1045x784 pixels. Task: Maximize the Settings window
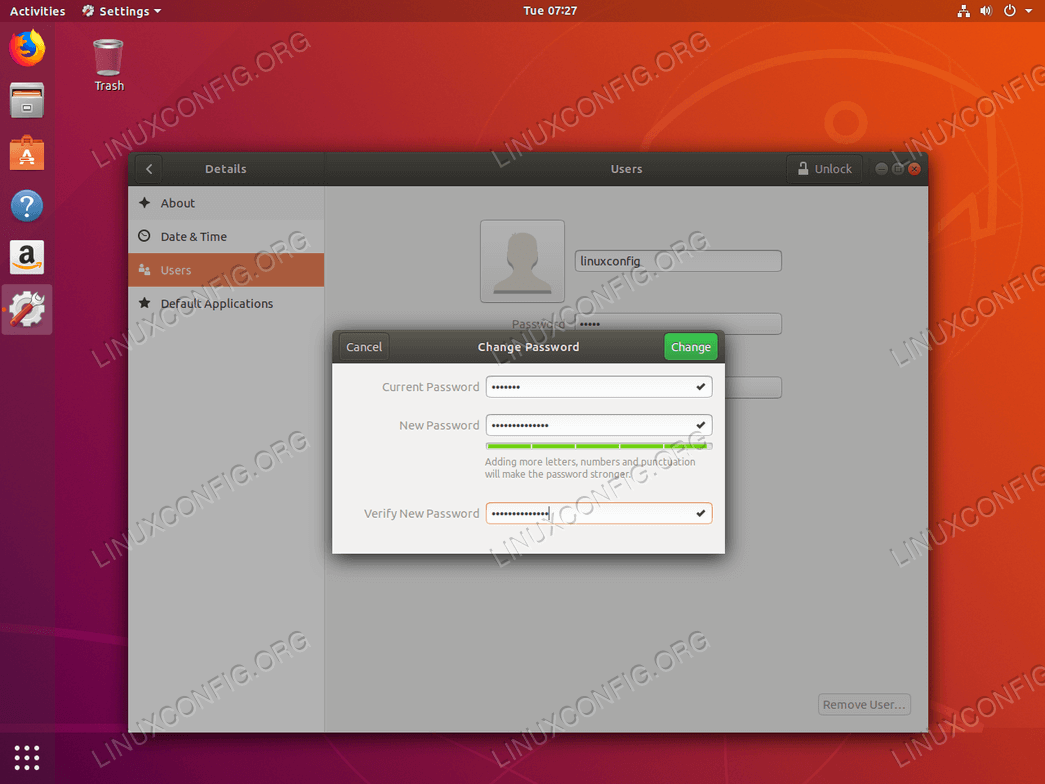pyautogui.click(x=898, y=169)
